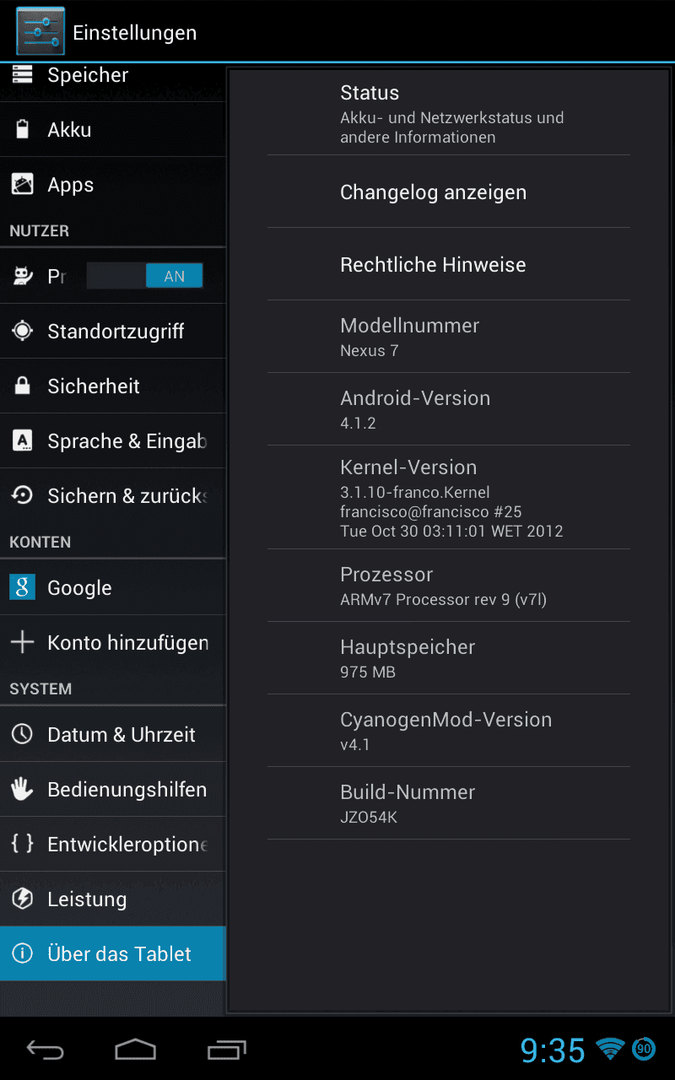This screenshot has height=1080, width=675.
Task: Tap the Back navigation button
Action: (x=45, y=1050)
